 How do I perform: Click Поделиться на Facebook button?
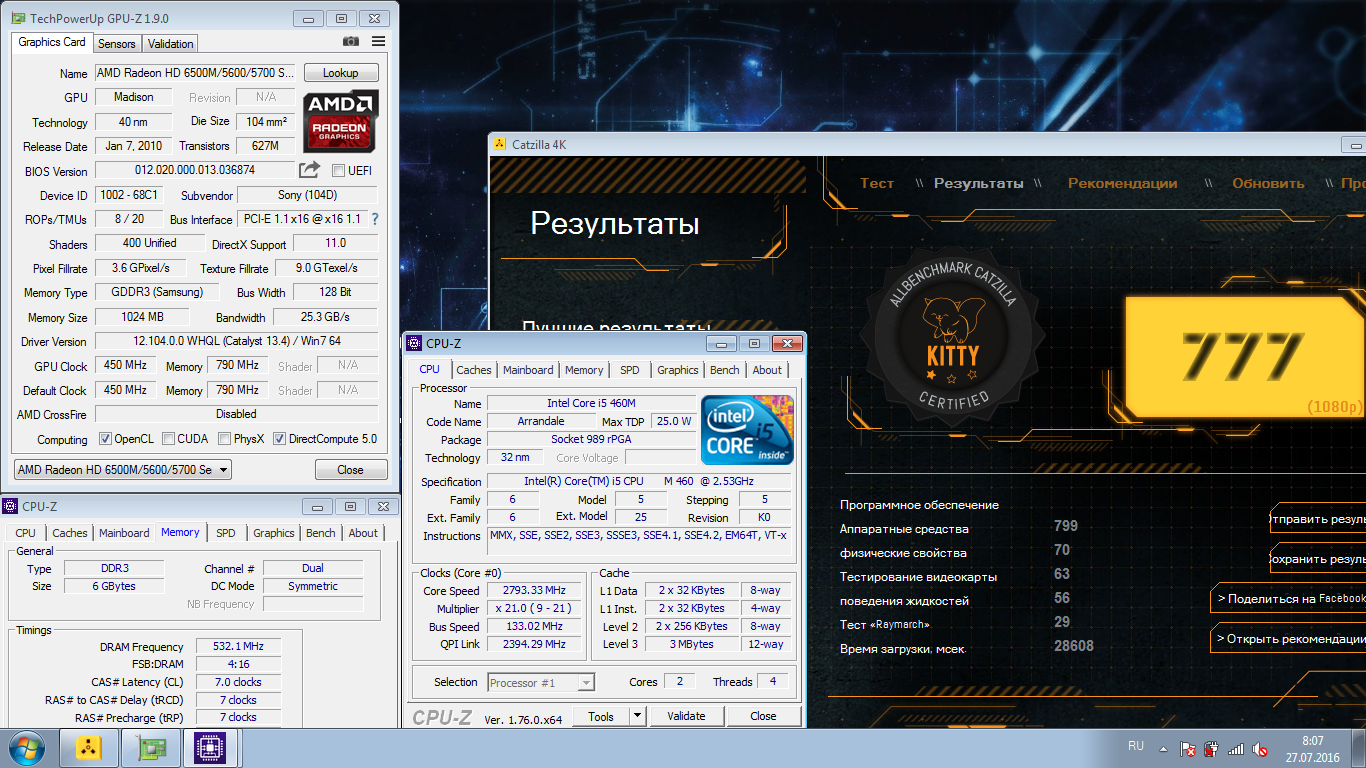tap(1288, 599)
